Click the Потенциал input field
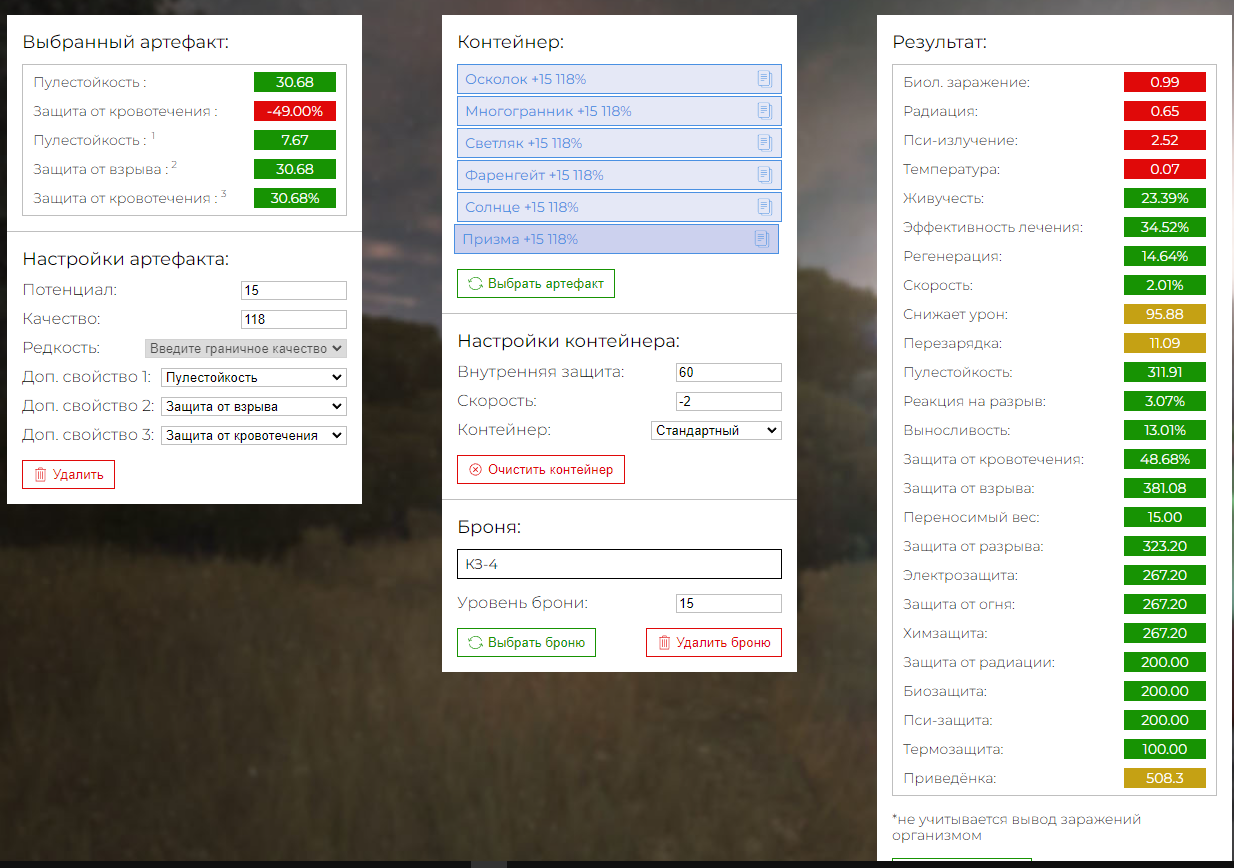The image size is (1234, 868). point(293,291)
